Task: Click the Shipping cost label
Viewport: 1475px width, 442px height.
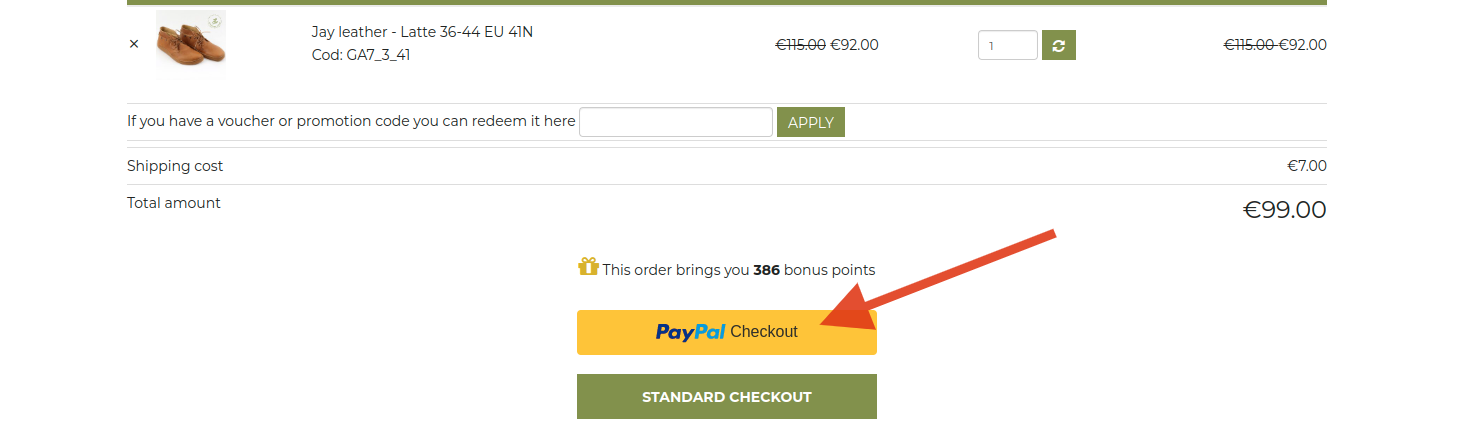Action: pos(175,166)
